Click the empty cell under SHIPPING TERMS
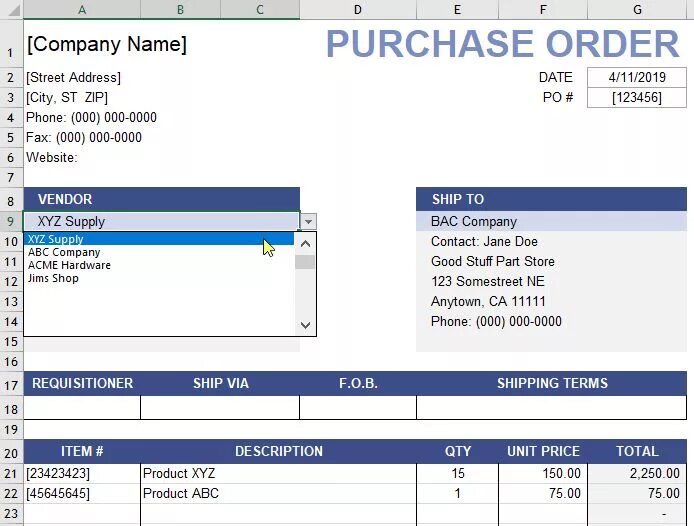The image size is (694, 526). click(551, 407)
